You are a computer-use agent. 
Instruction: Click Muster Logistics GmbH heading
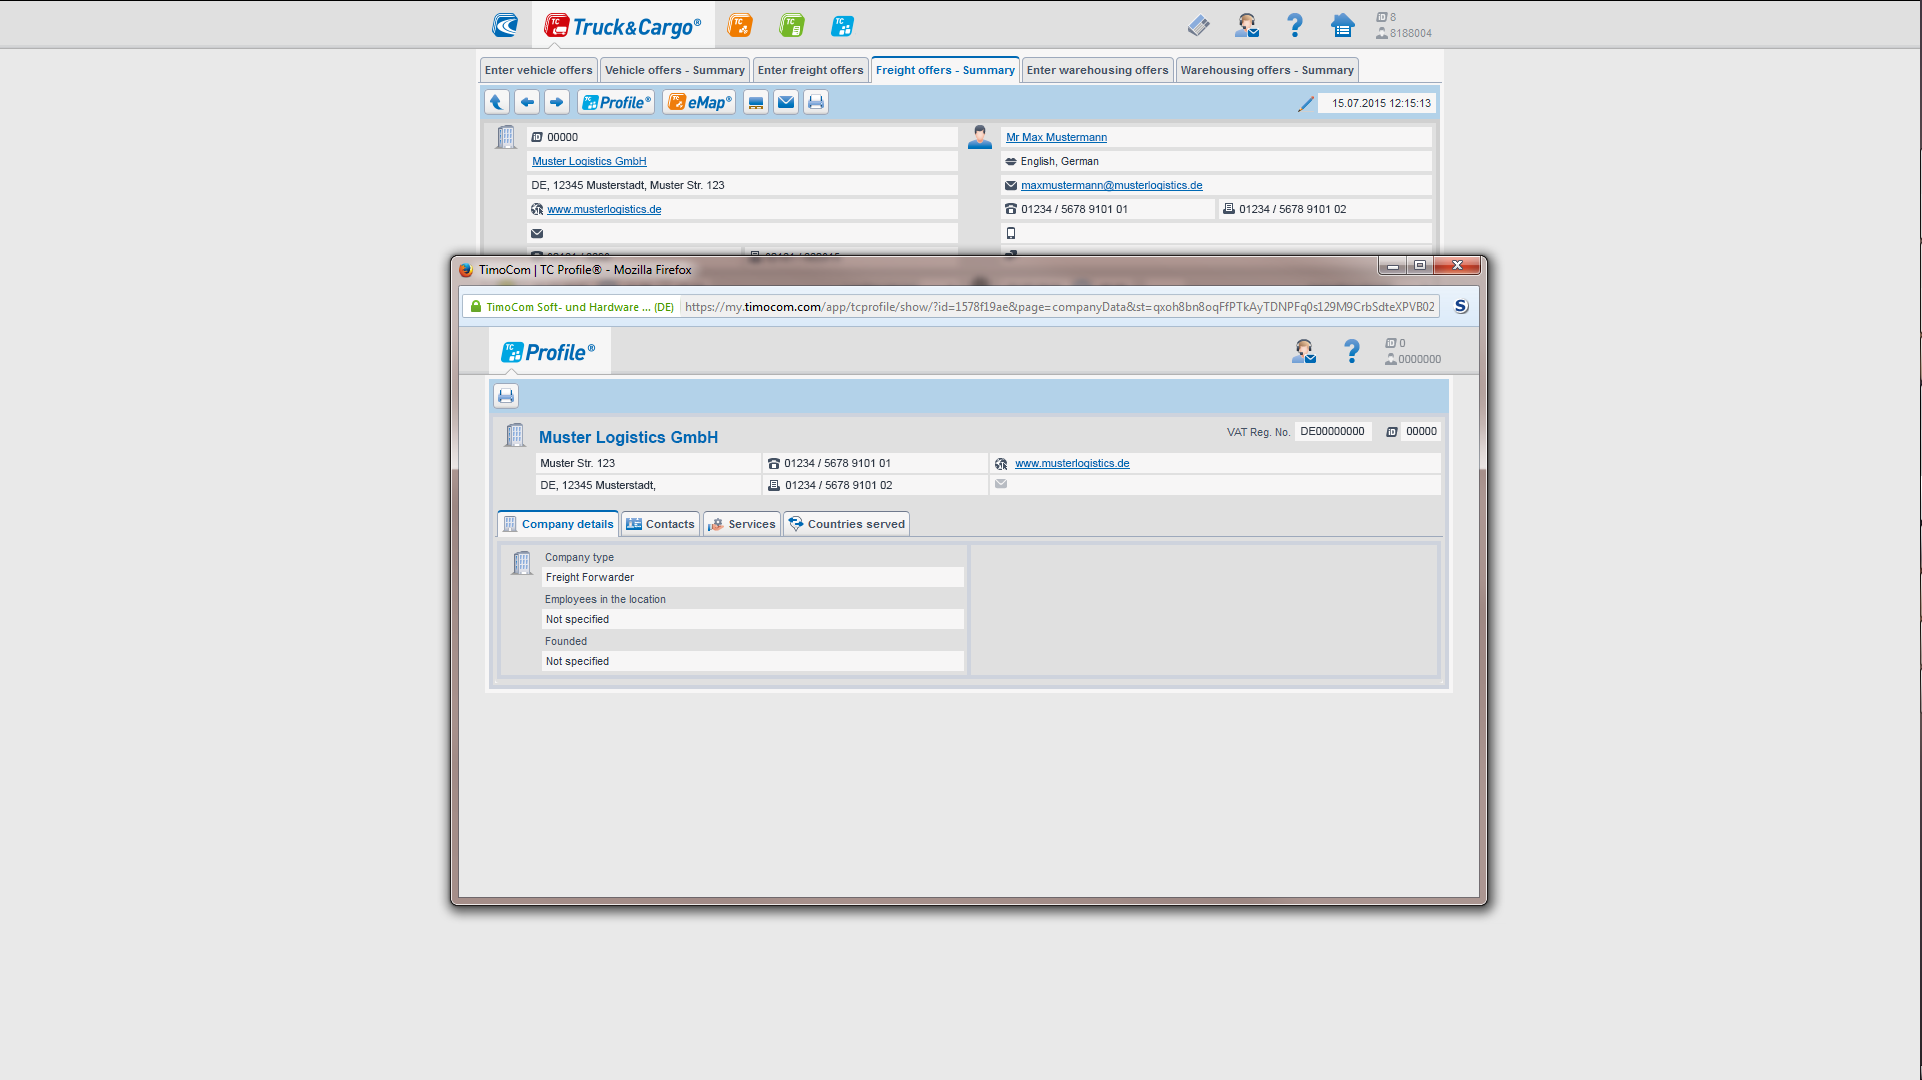628,437
